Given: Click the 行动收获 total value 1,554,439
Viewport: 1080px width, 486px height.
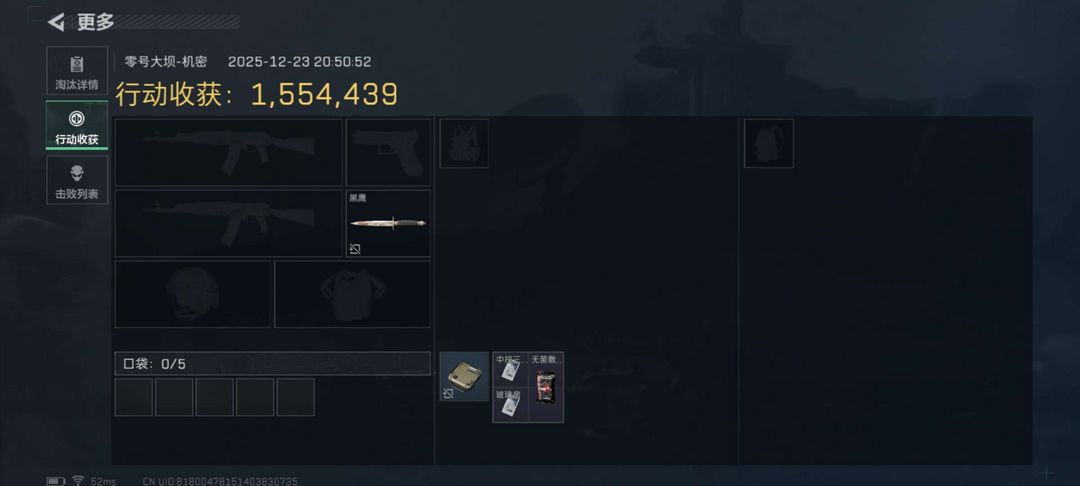Looking at the screenshot, I should click(x=324, y=94).
